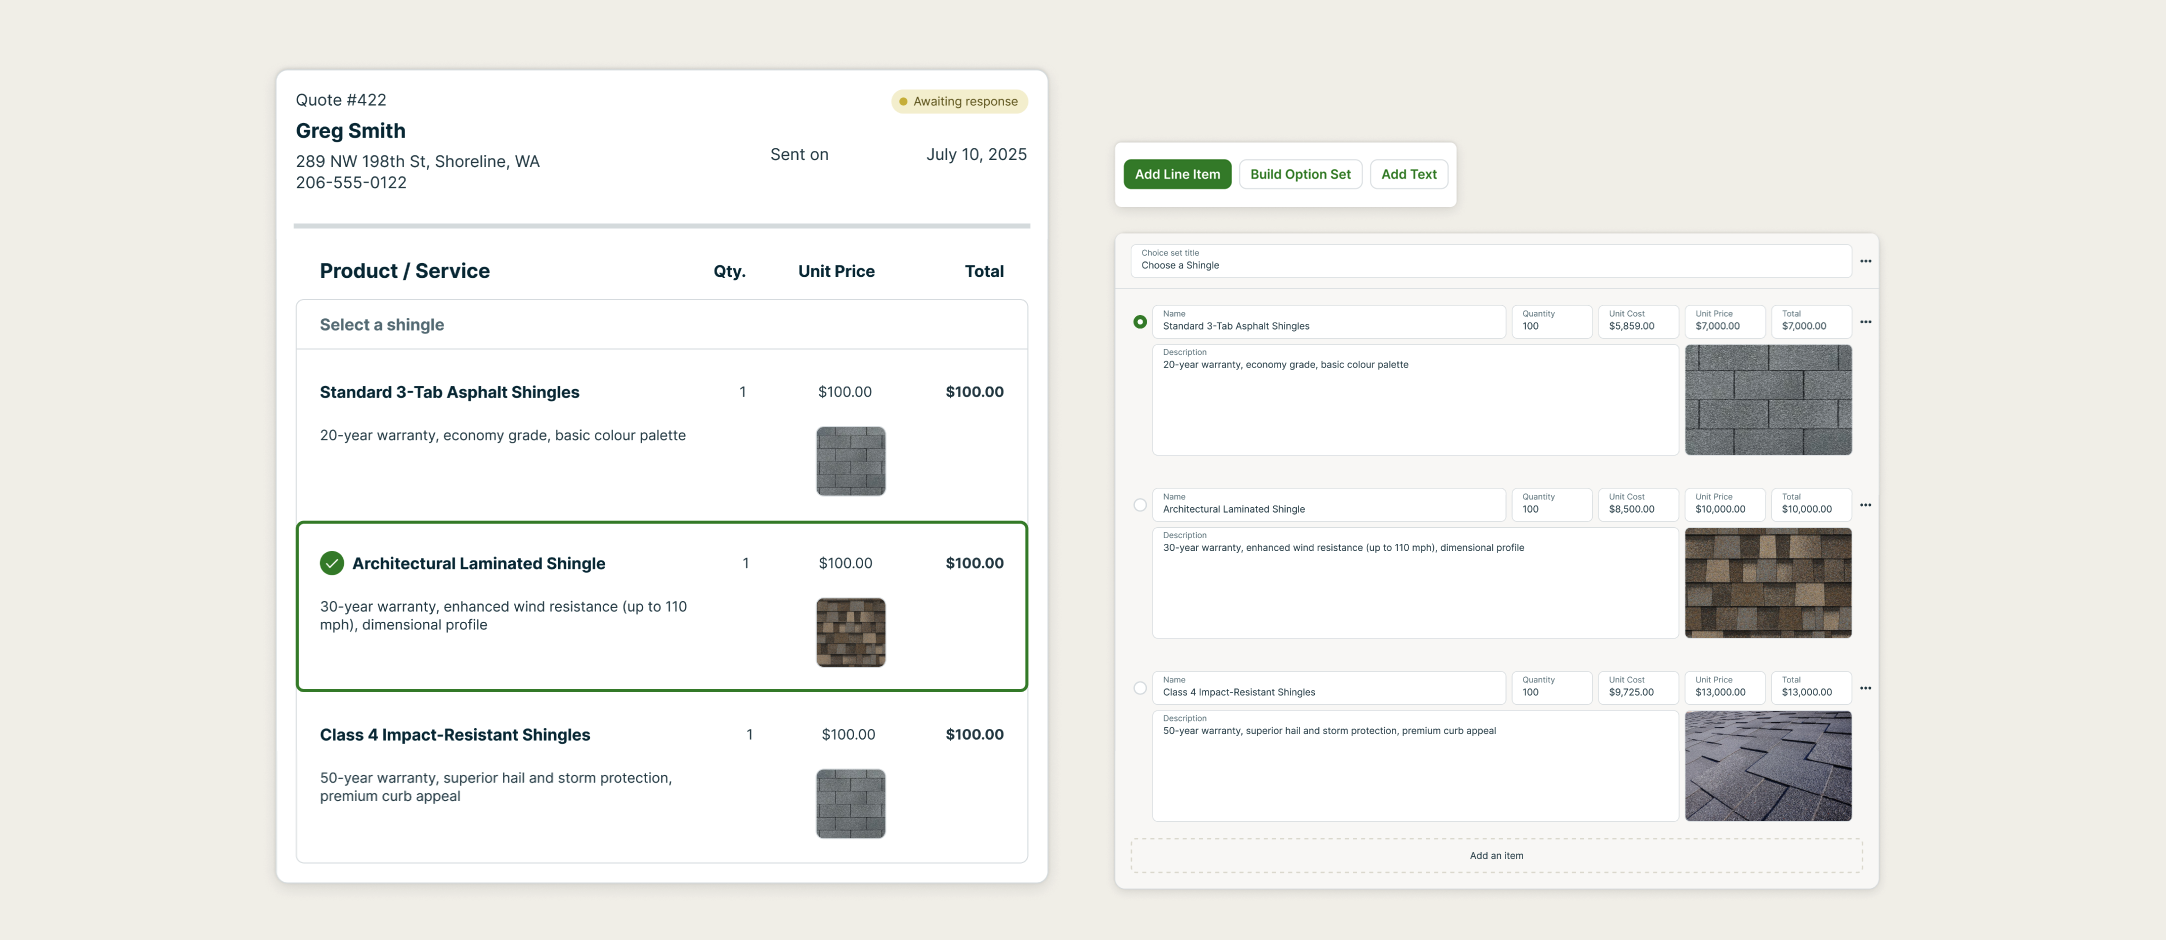Click the green checkmark on Architectural Laminated Shingle
This screenshot has width=2166, height=940.
pyautogui.click(x=332, y=563)
